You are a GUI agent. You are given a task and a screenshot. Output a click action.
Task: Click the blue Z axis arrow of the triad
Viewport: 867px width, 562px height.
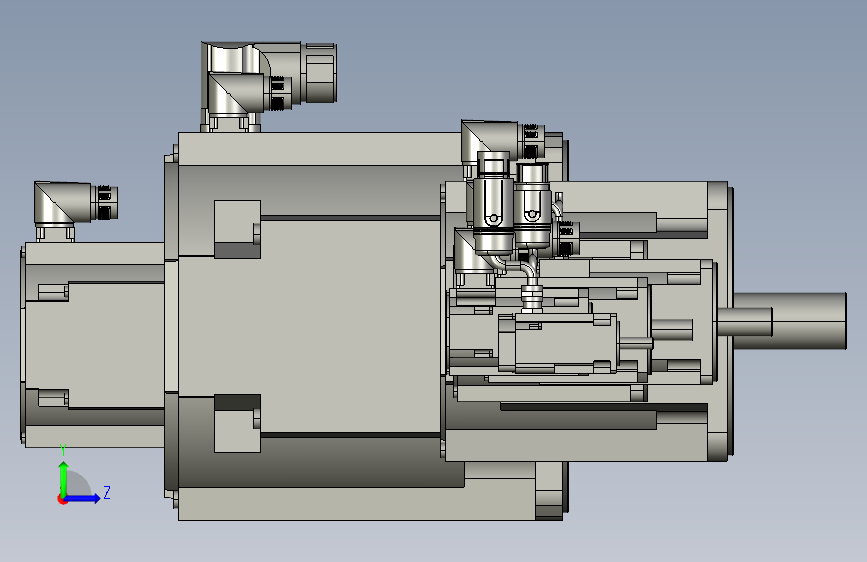click(83, 498)
